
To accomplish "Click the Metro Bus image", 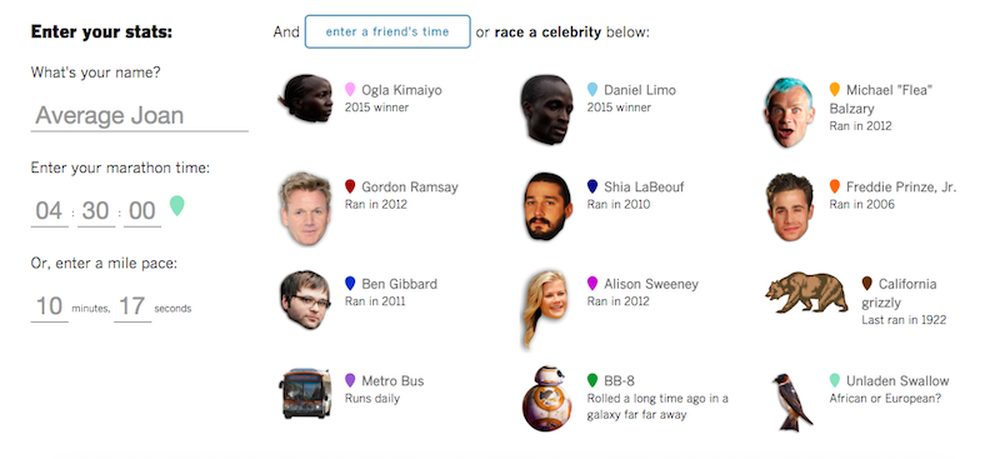I will coord(305,393).
